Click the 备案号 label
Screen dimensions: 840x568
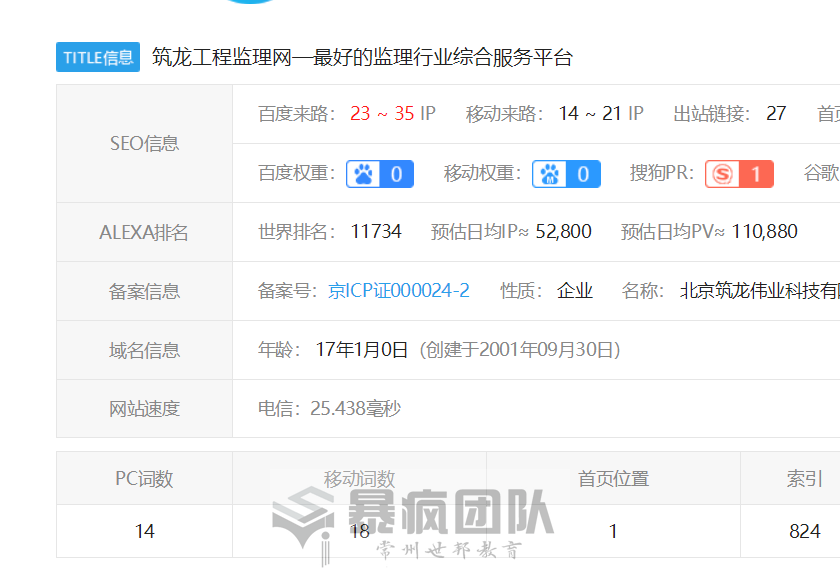point(288,290)
